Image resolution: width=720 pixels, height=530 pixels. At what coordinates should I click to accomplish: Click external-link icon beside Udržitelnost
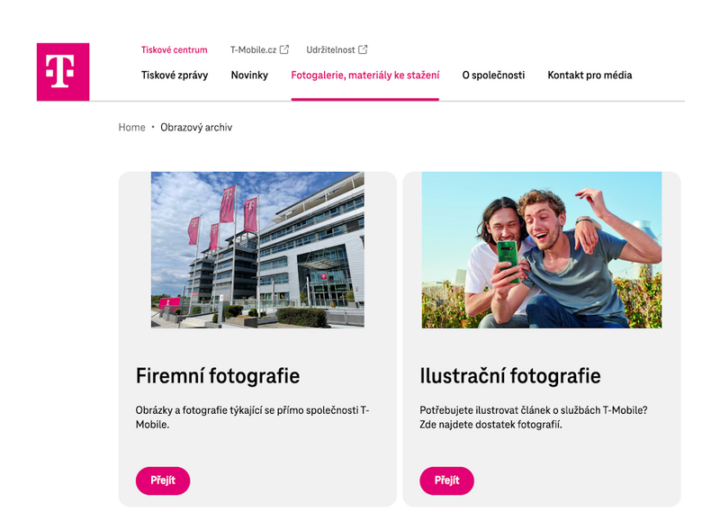[363, 50]
